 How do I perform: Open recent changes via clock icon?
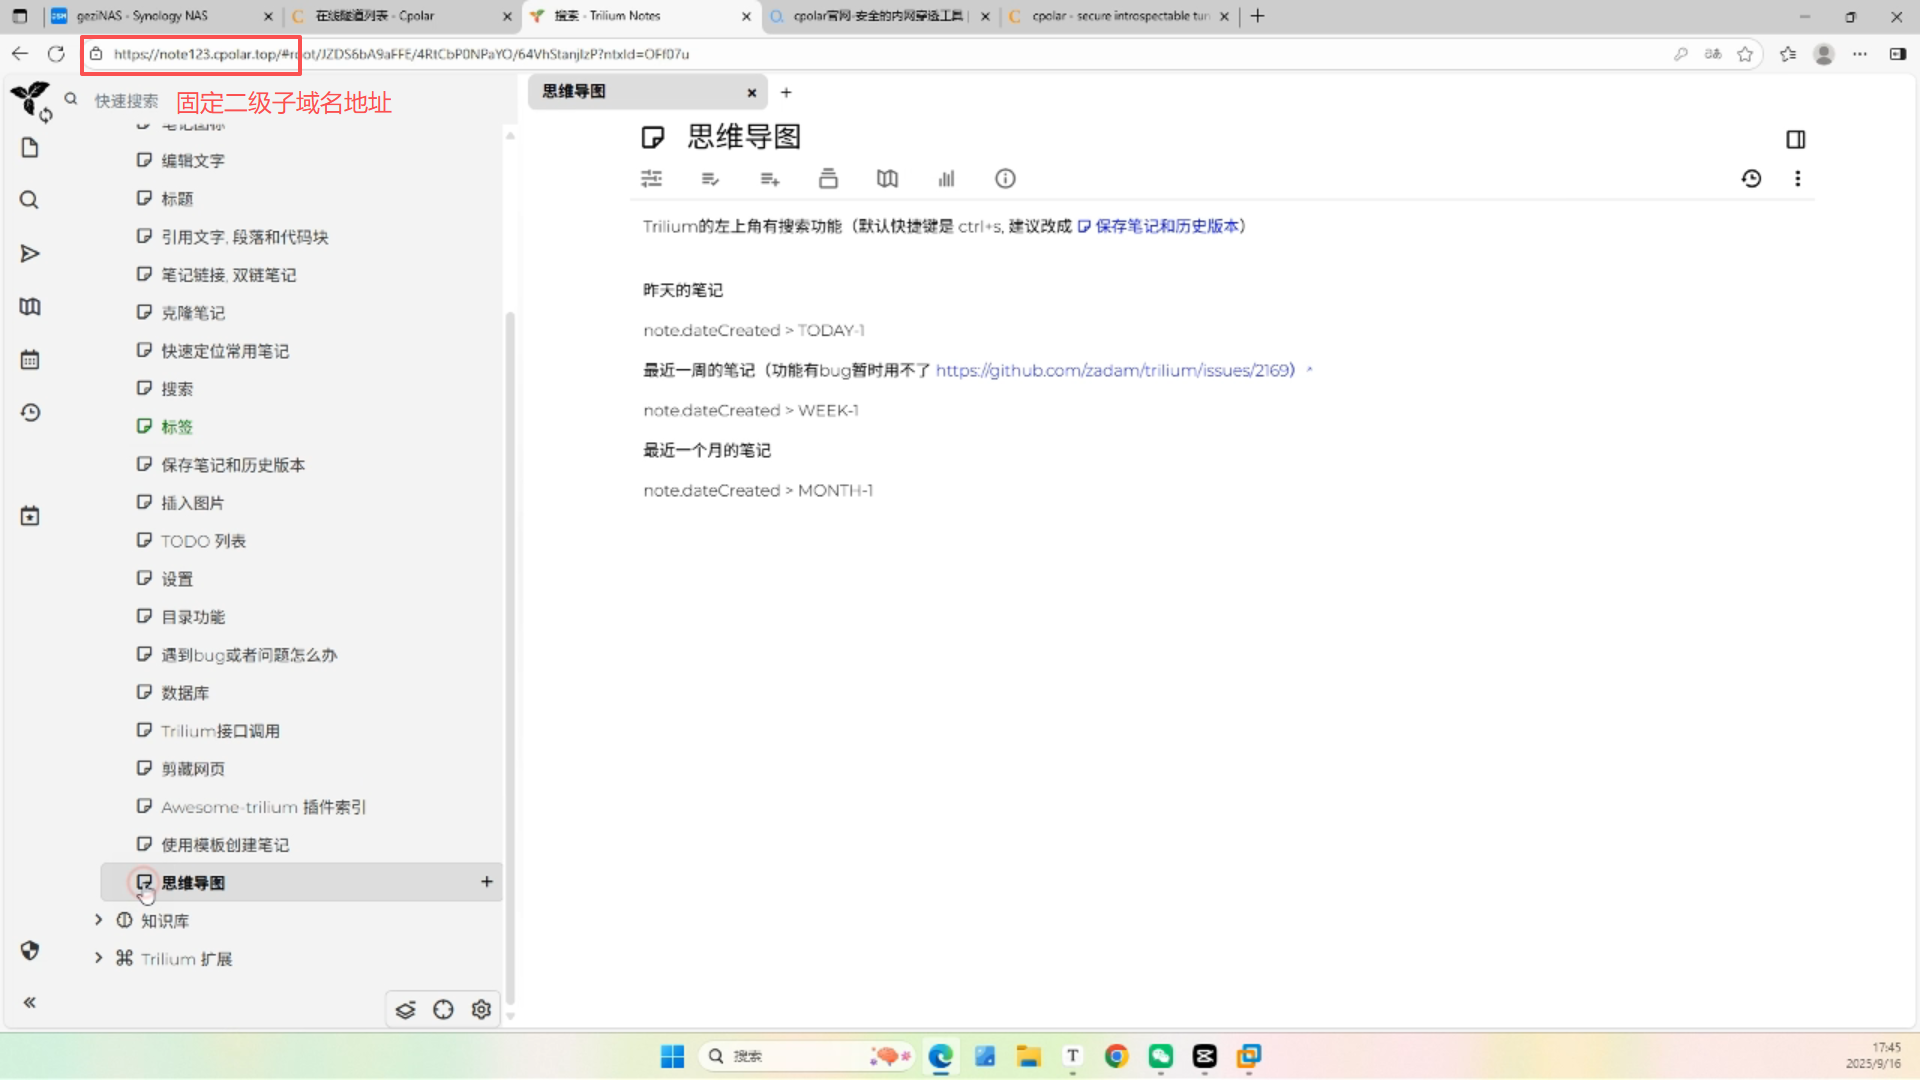coord(29,412)
